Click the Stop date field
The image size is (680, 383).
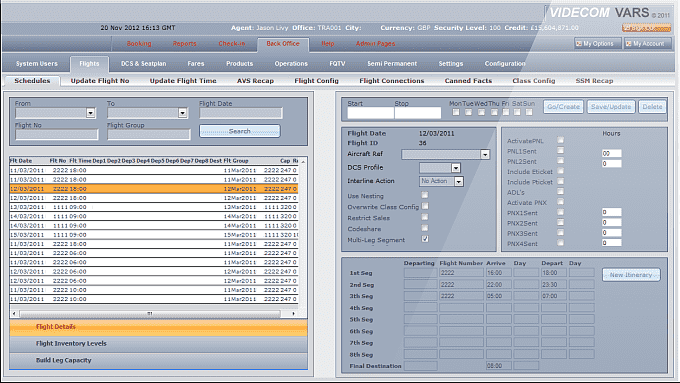coord(418,113)
